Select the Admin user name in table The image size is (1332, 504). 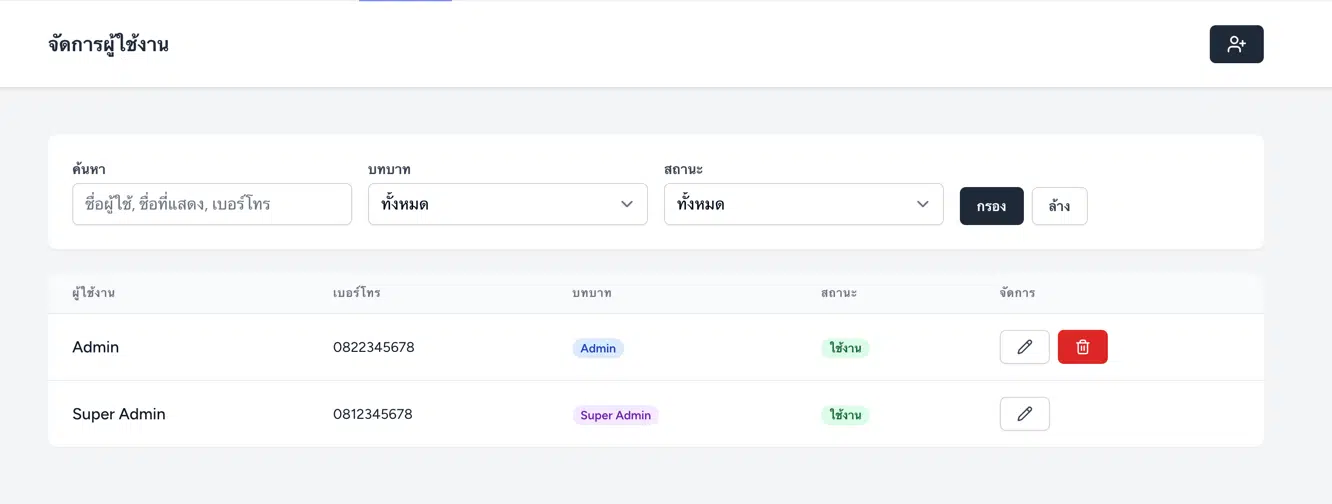click(96, 347)
